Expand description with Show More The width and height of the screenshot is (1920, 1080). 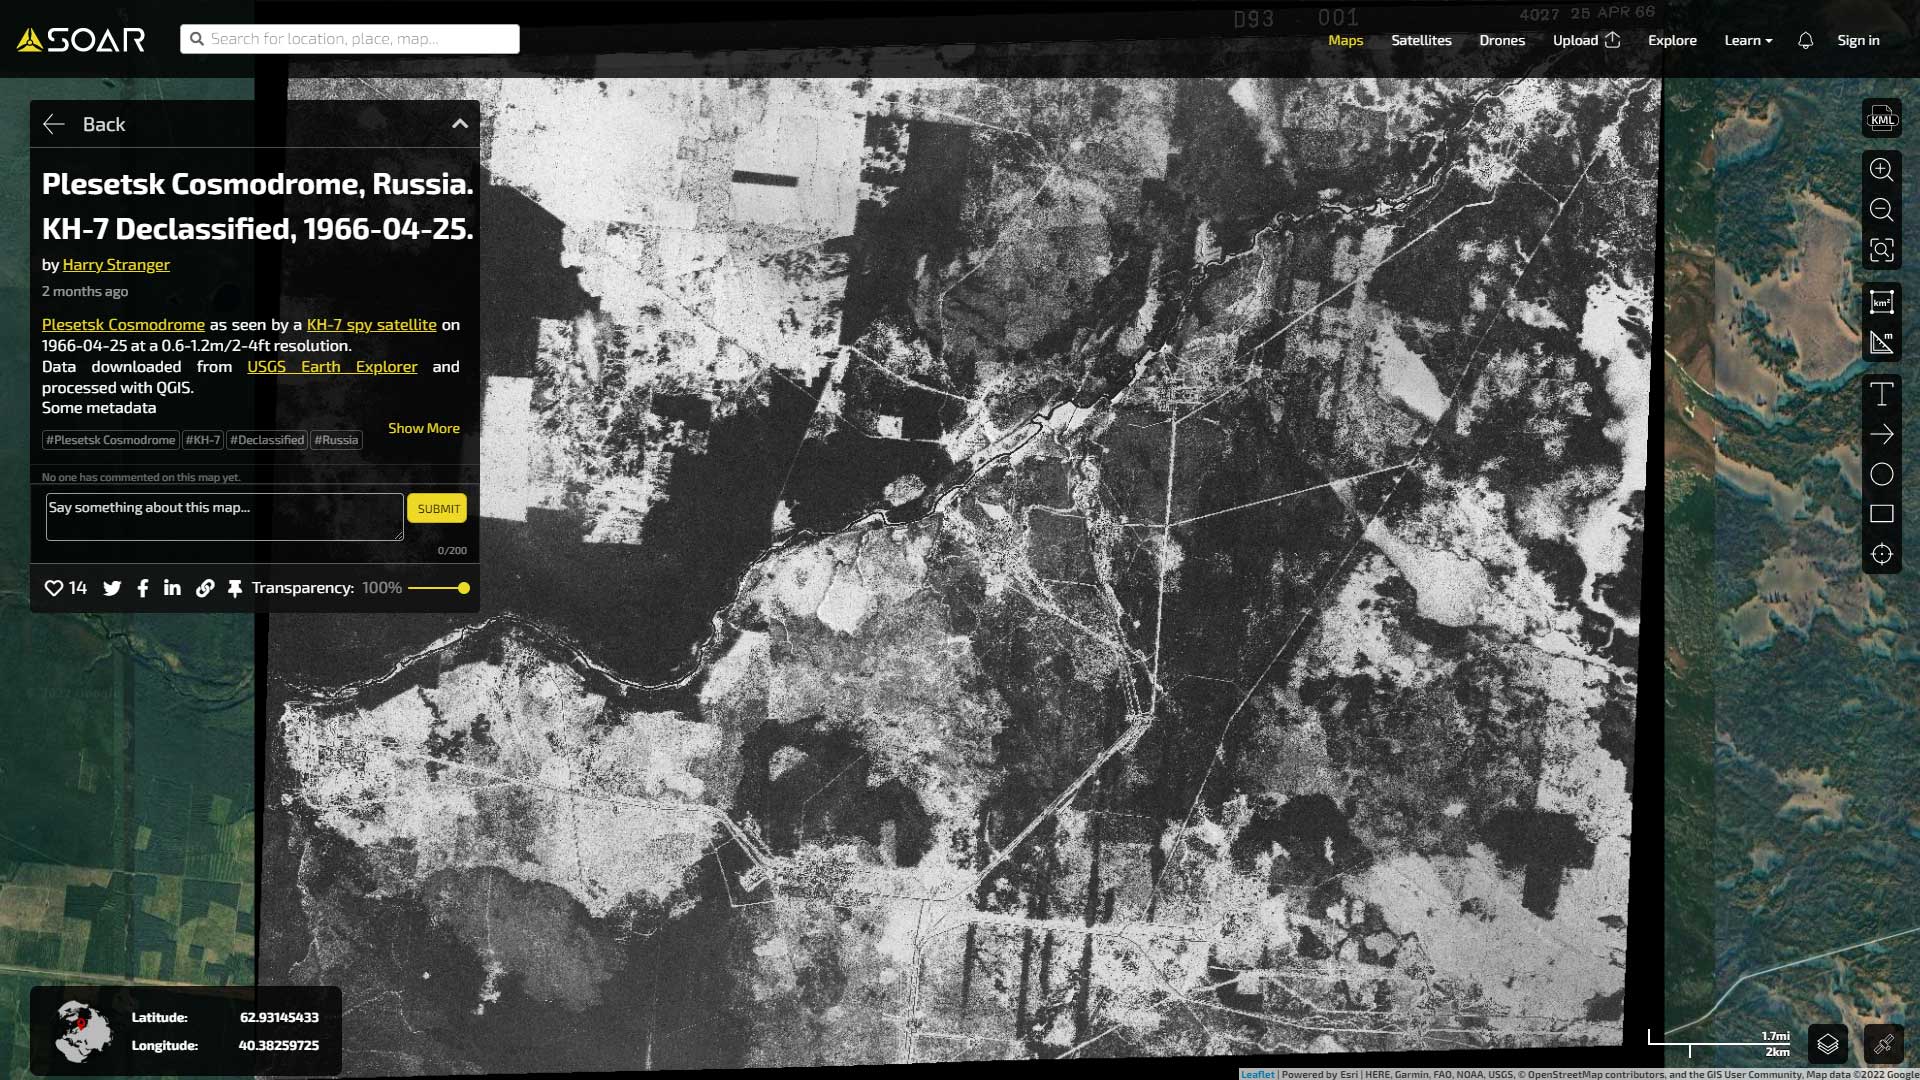pyautogui.click(x=424, y=428)
